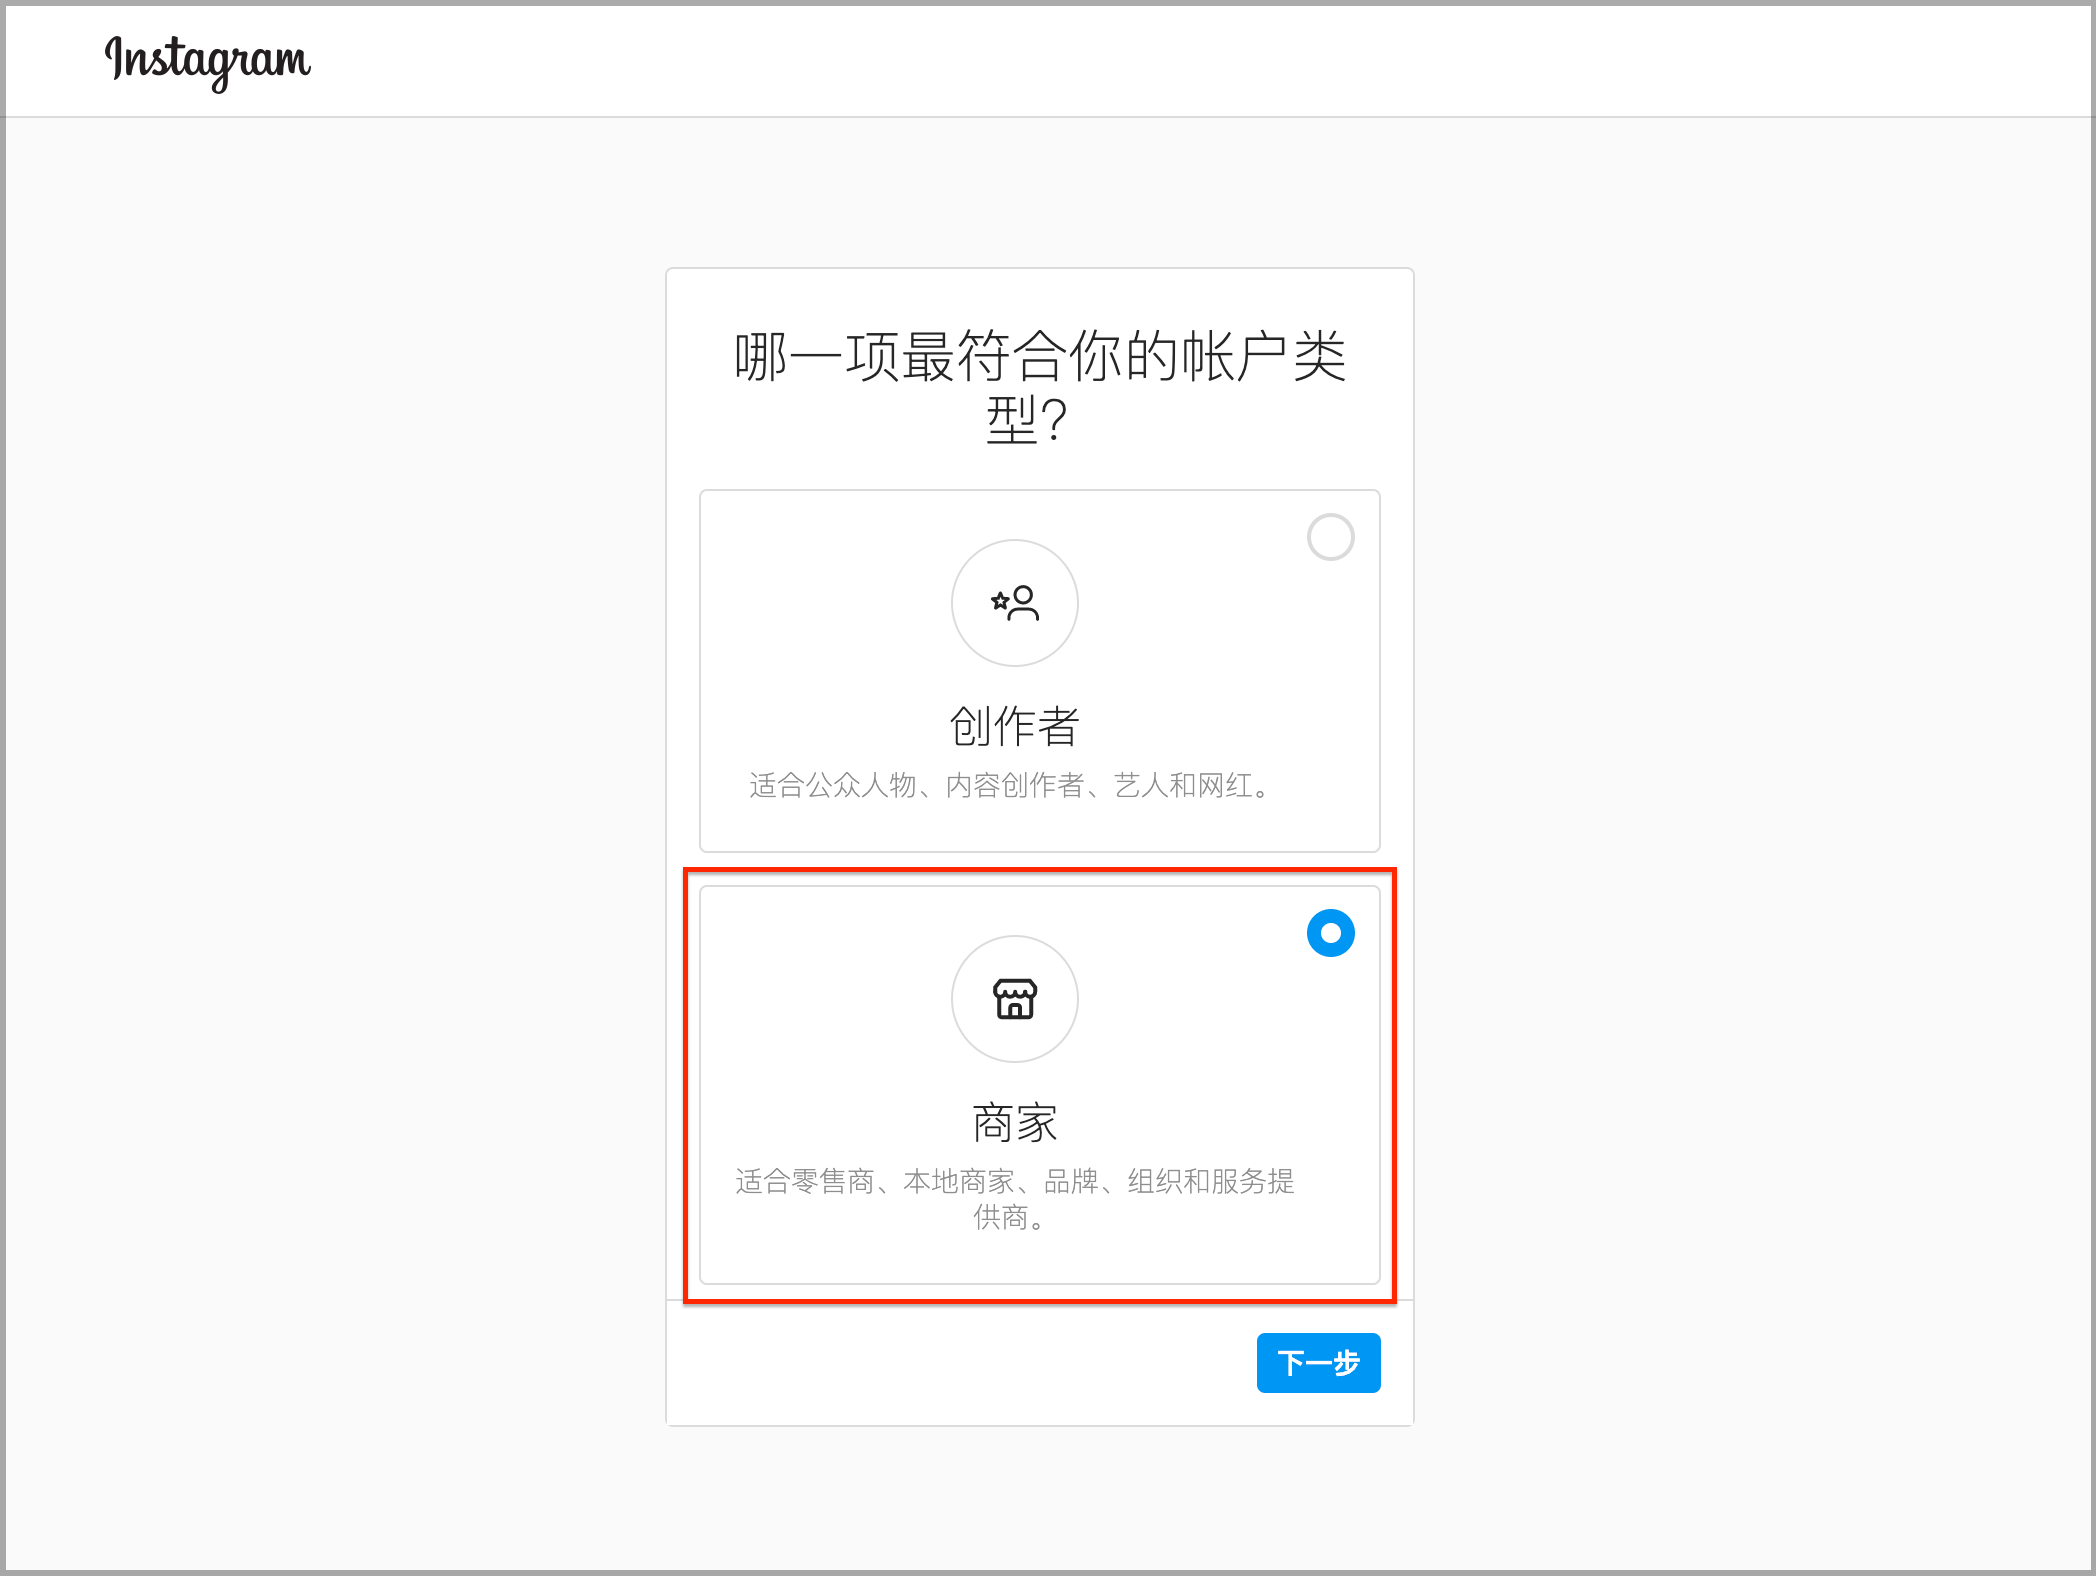Click the creator person-star icon
This screenshot has height=1576, width=2096.
1015,603
